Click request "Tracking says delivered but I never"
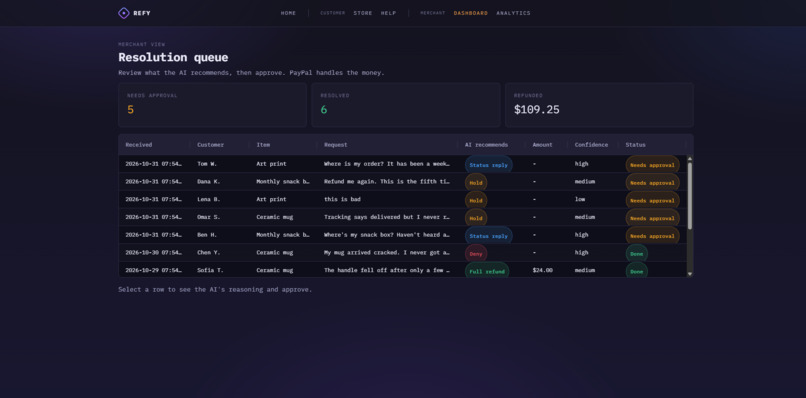 point(387,217)
